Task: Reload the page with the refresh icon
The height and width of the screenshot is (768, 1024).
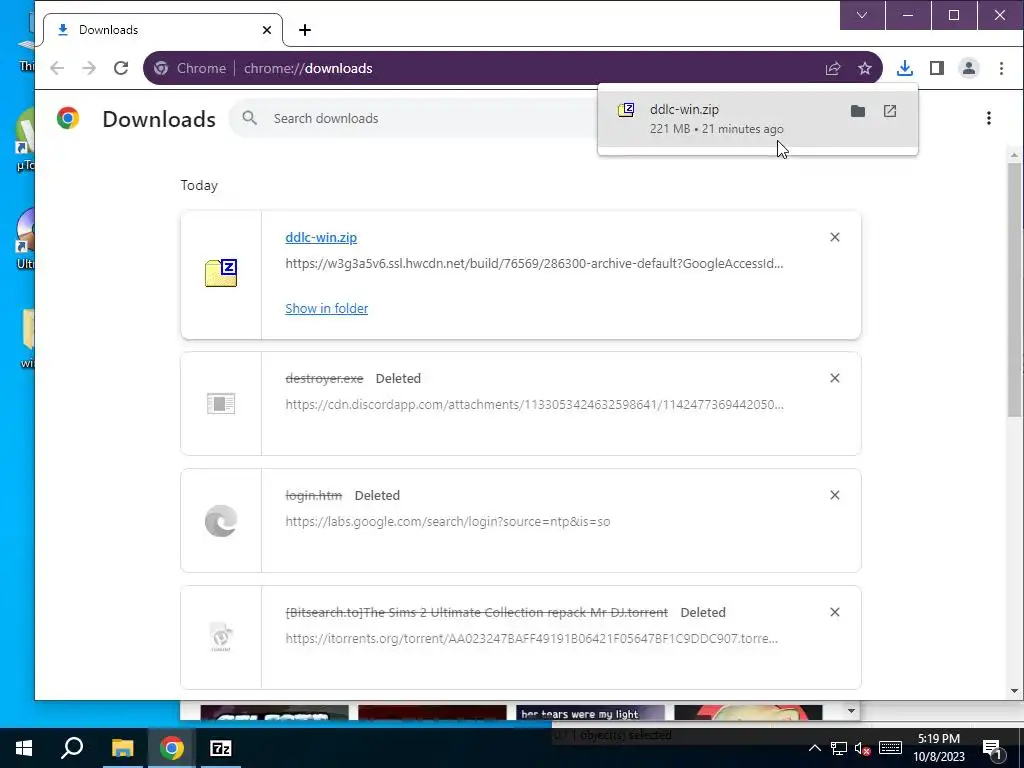Action: click(x=121, y=68)
